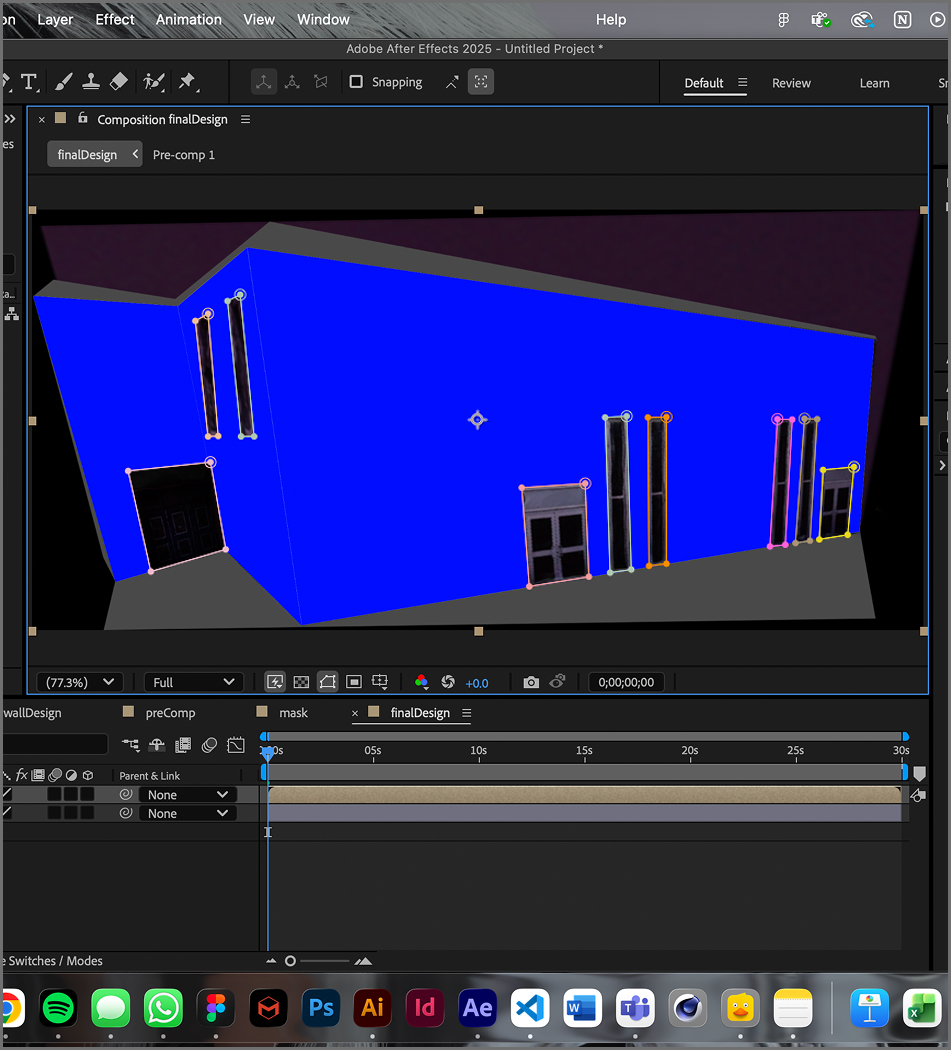Image resolution: width=951 pixels, height=1050 pixels.
Task: Select the Type tool
Action: tap(29, 82)
